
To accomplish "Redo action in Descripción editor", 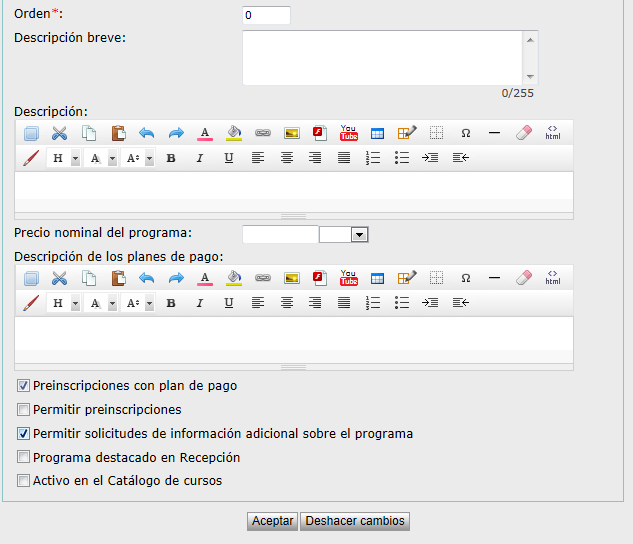I will point(176,133).
